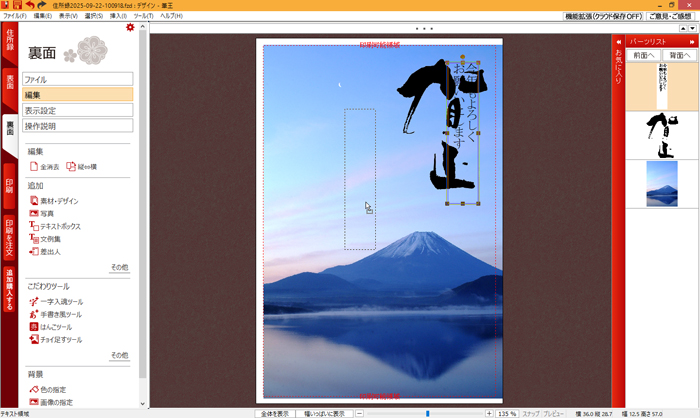The height and width of the screenshot is (418, 700).
Task: Toggle the スナップ snap option
Action: click(531, 413)
